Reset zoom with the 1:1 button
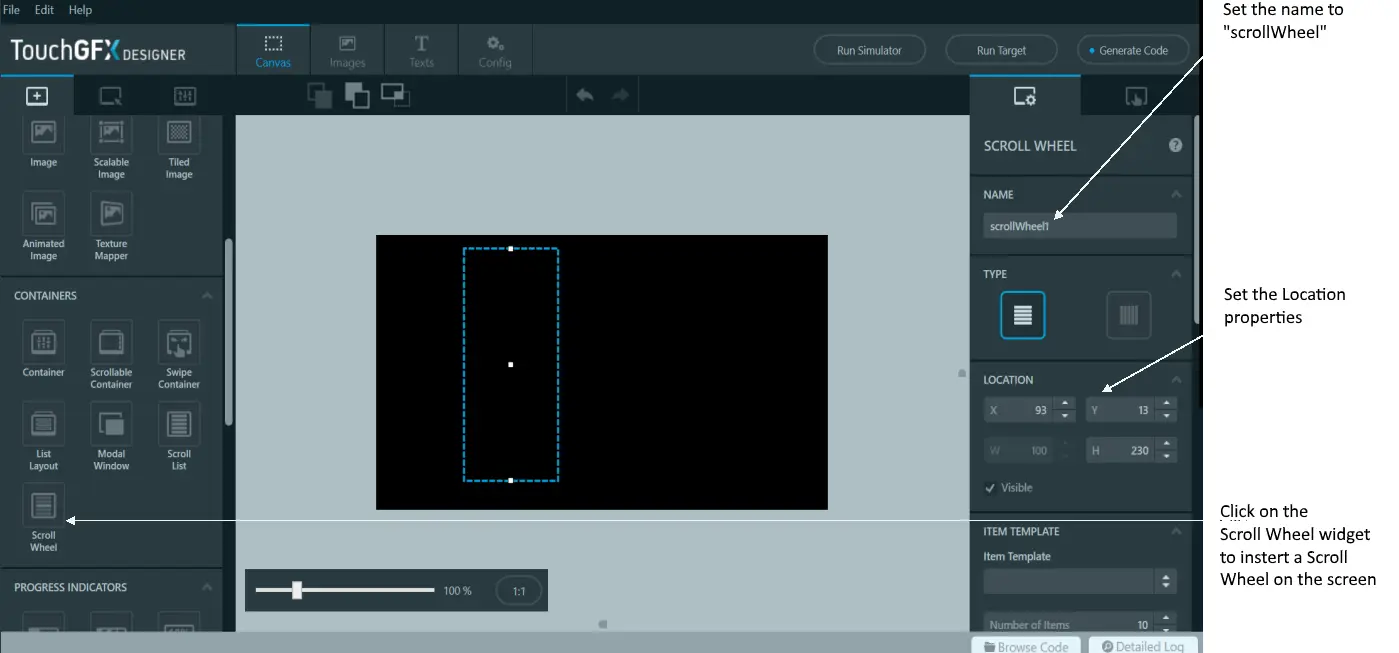 tap(519, 591)
